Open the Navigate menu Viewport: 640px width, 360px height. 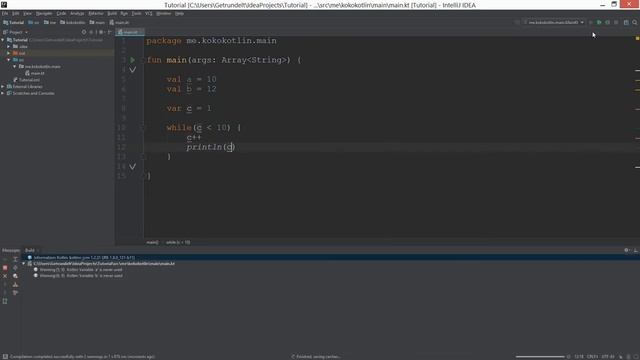pyautogui.click(x=44, y=13)
